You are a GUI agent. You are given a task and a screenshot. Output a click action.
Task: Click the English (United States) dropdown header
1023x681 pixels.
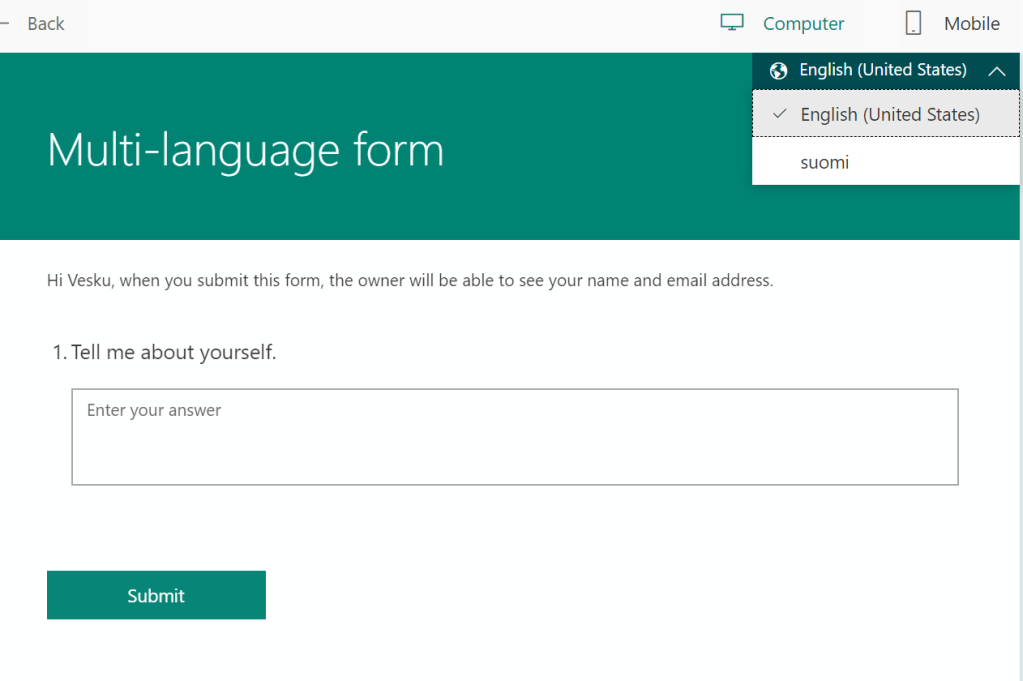coord(882,70)
